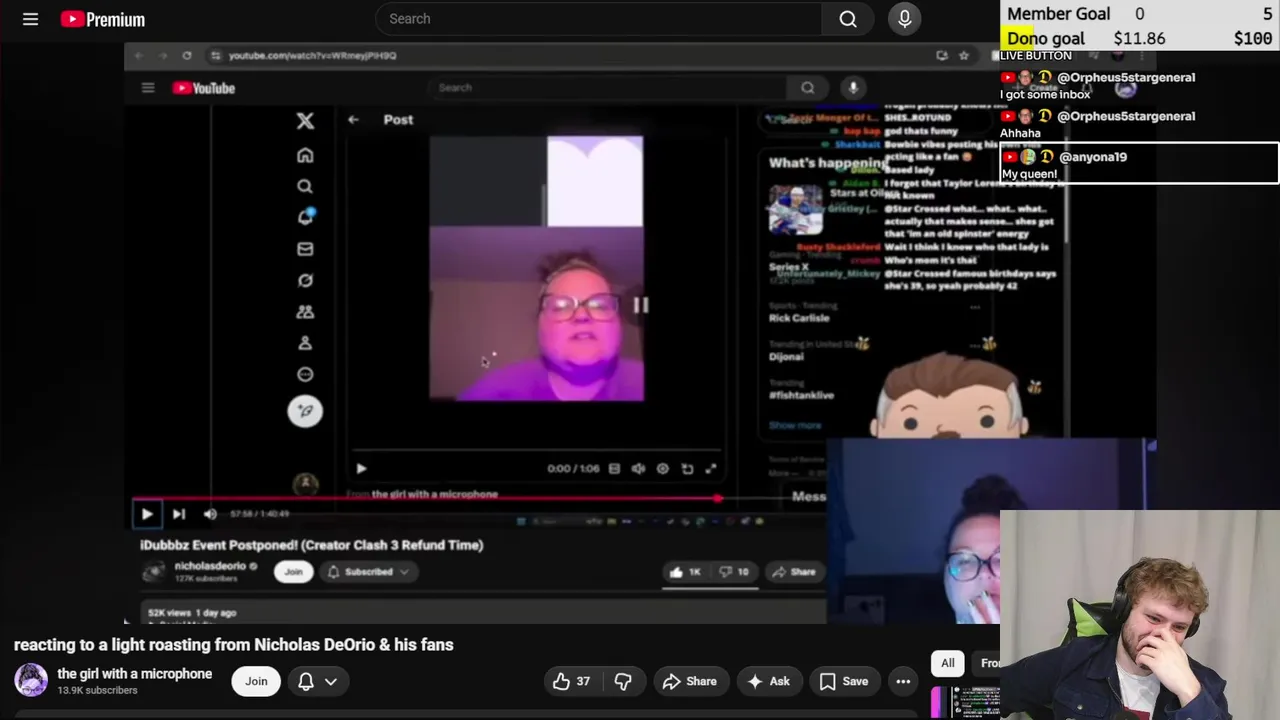The width and height of the screenshot is (1280, 720).
Task: Share the reacting video
Action: coord(690,681)
